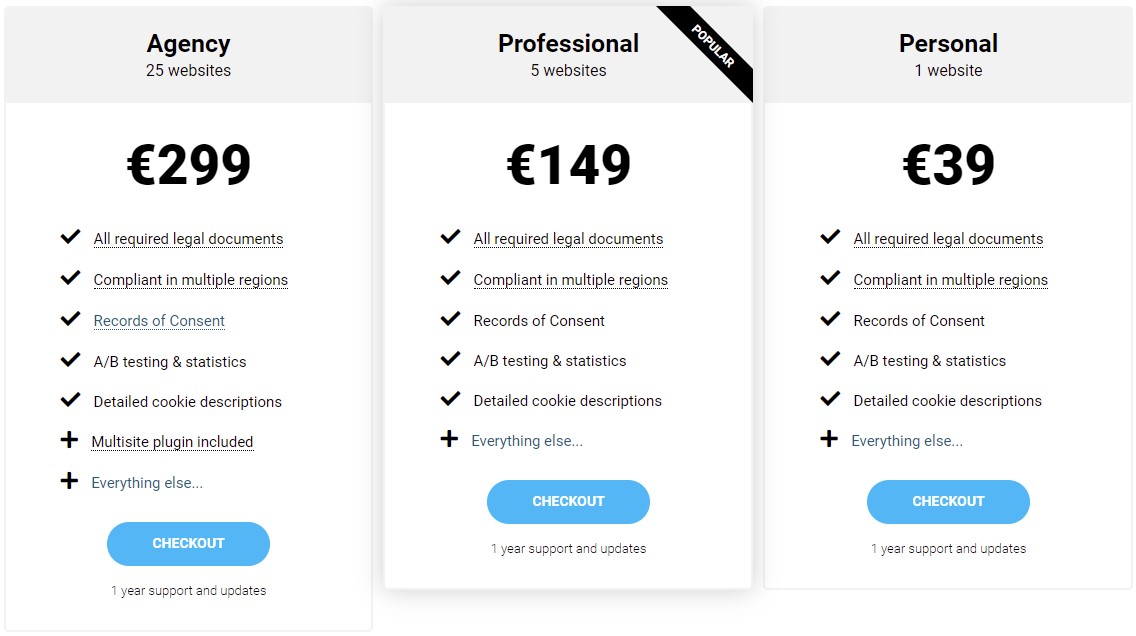1136x636 pixels.
Task: Open Professional 'Compliant in multiple regions' link
Action: (570, 280)
